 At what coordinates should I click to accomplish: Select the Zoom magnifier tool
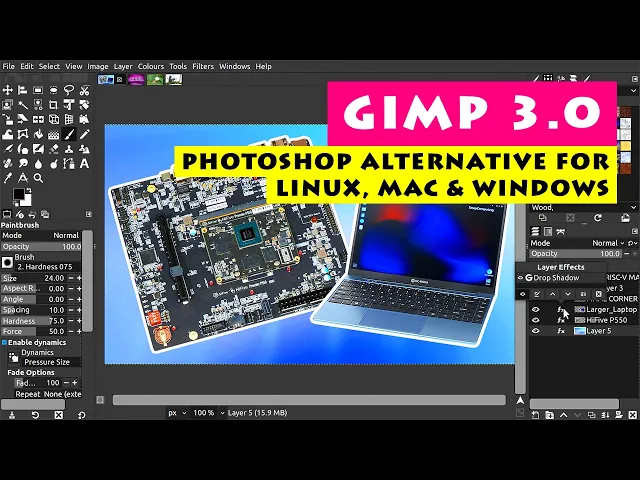pyautogui.click(x=38, y=178)
